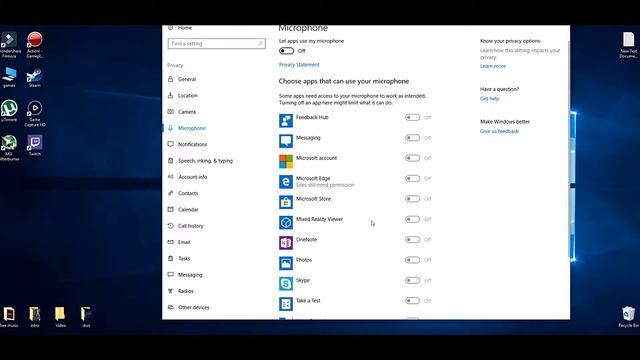Click the Feedback Hub app icon
The width and height of the screenshot is (640, 360).
coord(286,120)
